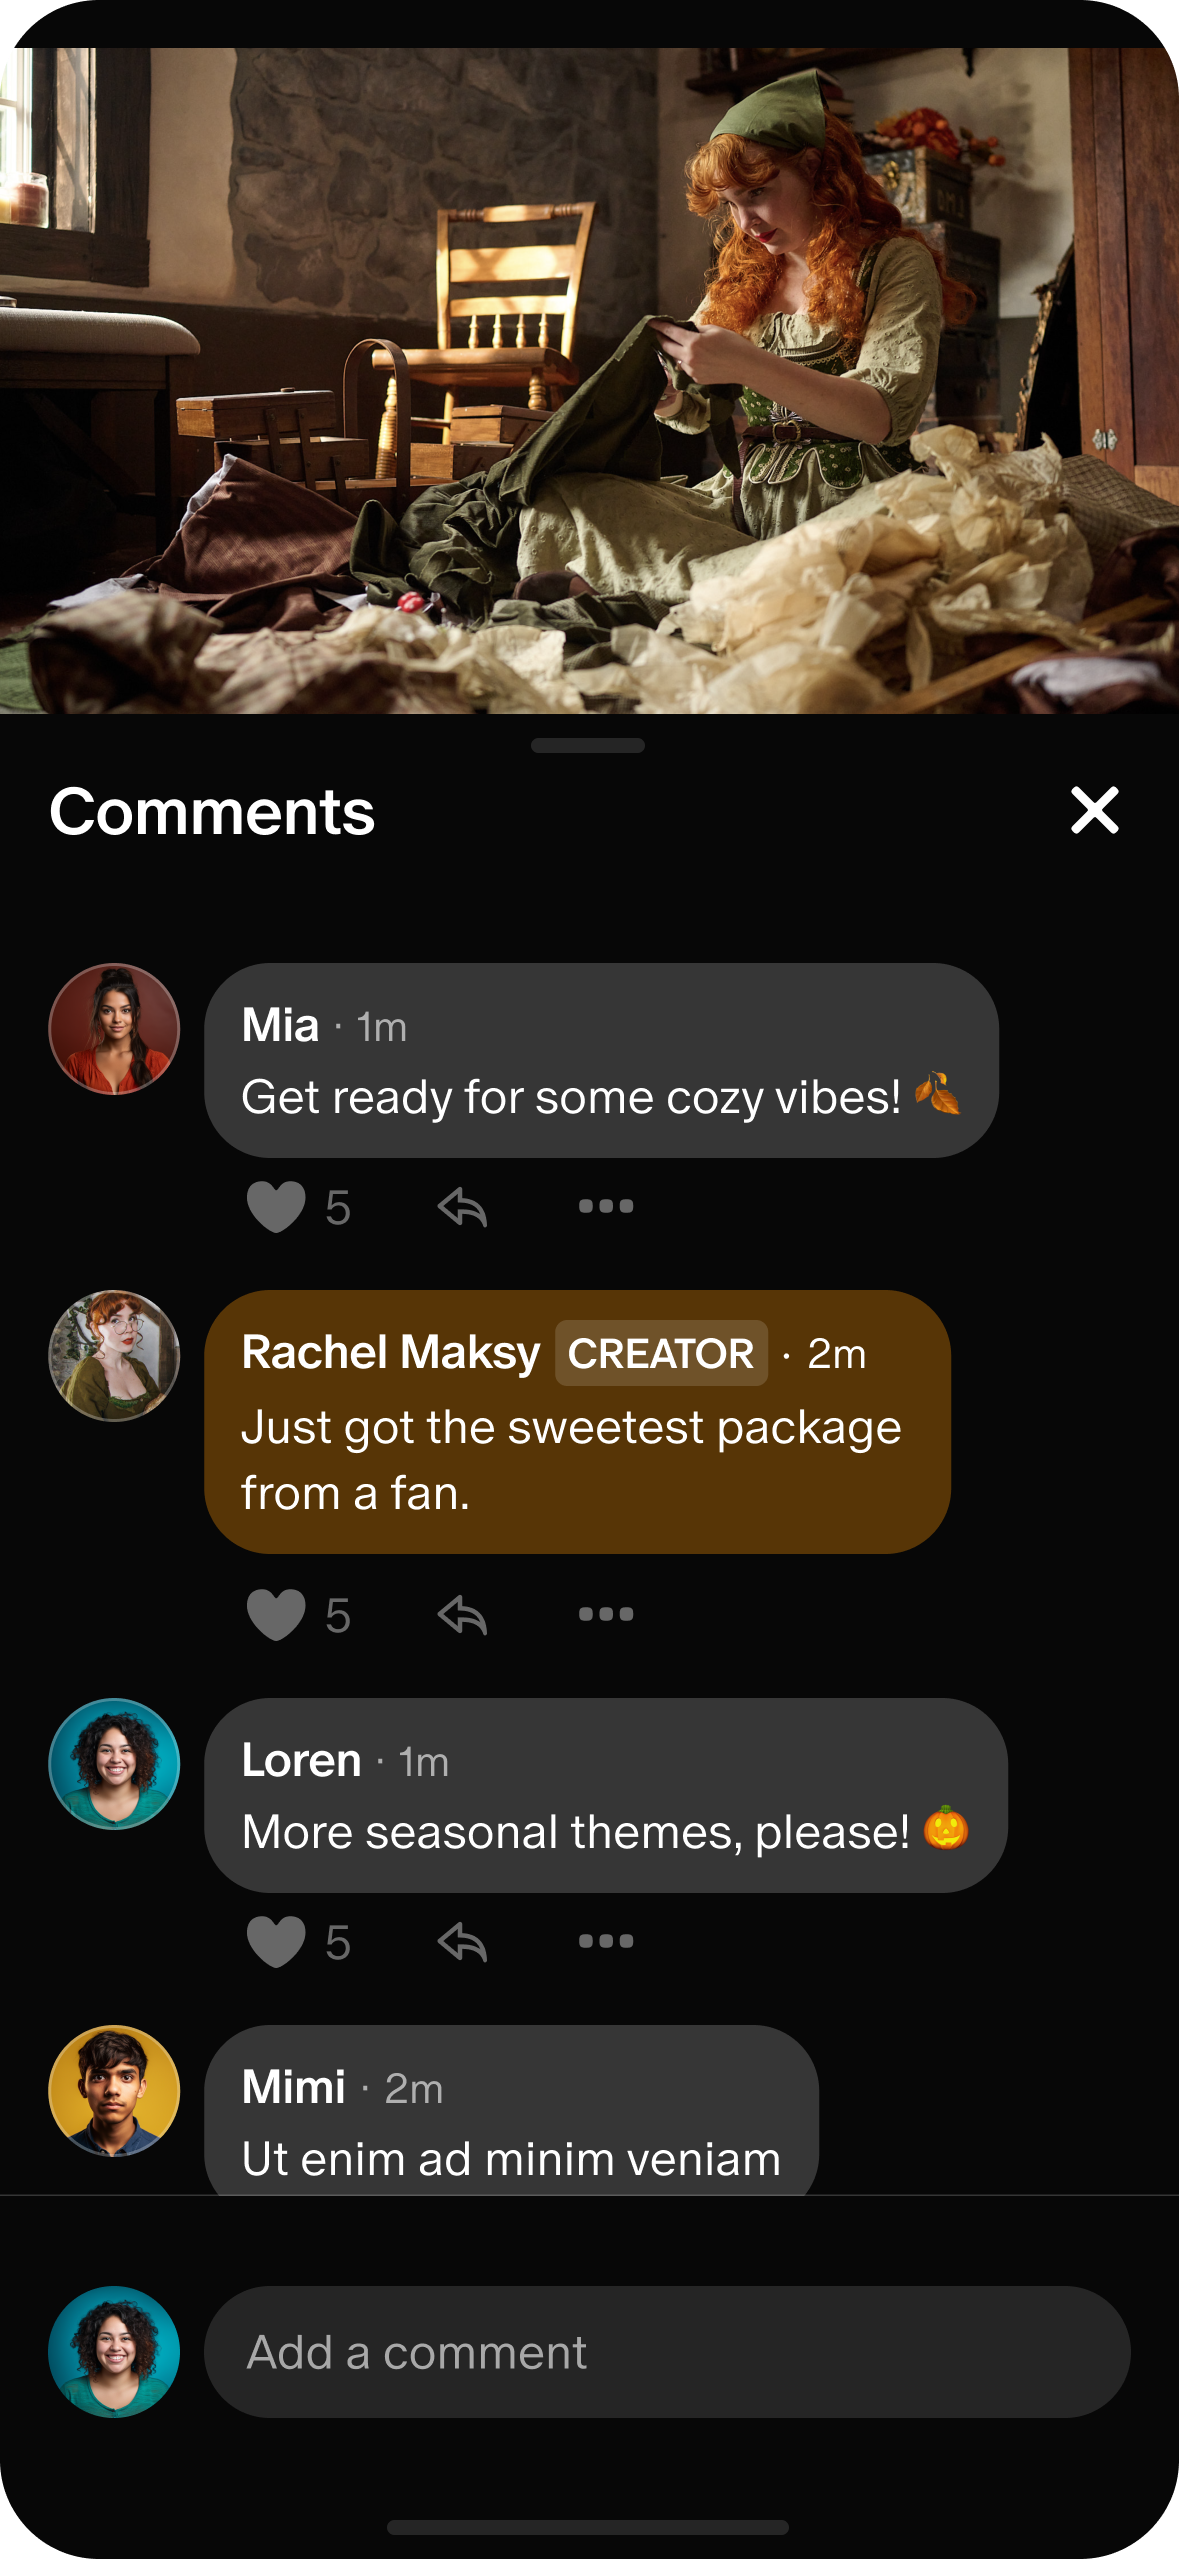This screenshot has width=1179, height=2559.
Task: Tap the Add a comment field
Action: (x=667, y=2352)
